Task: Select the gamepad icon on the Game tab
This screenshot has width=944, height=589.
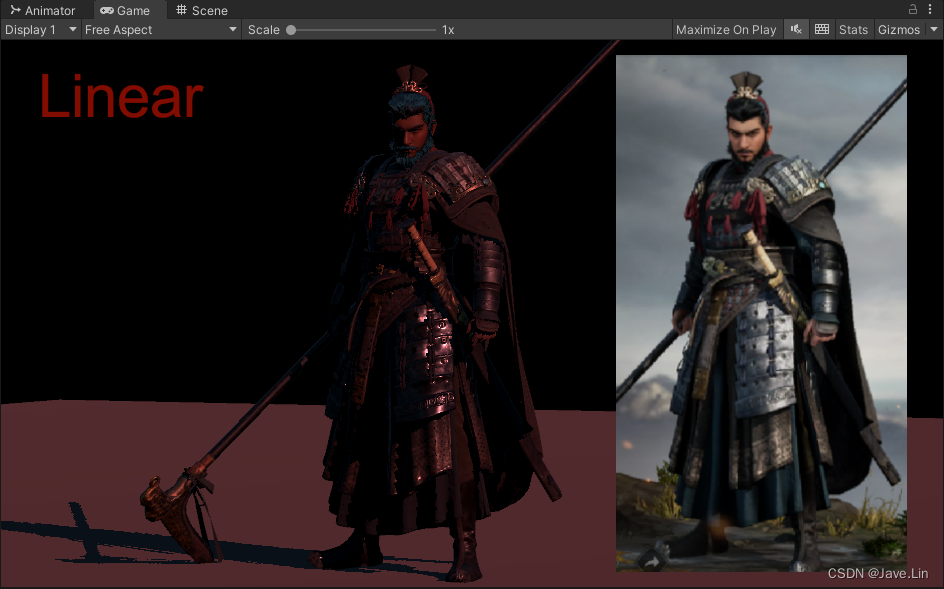Action: pos(107,10)
